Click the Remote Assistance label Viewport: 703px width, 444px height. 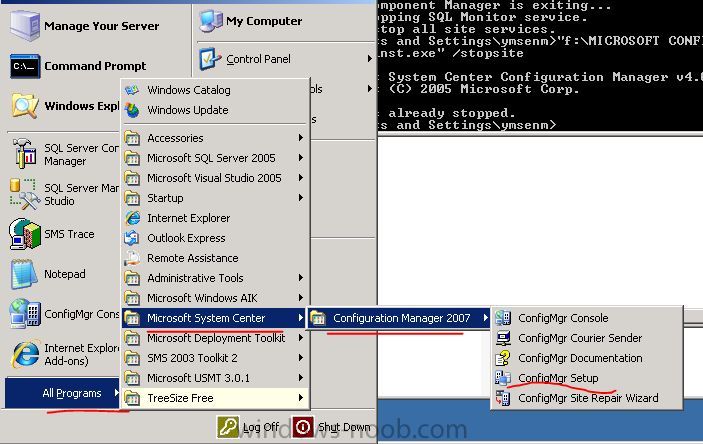pyautogui.click(x=193, y=258)
